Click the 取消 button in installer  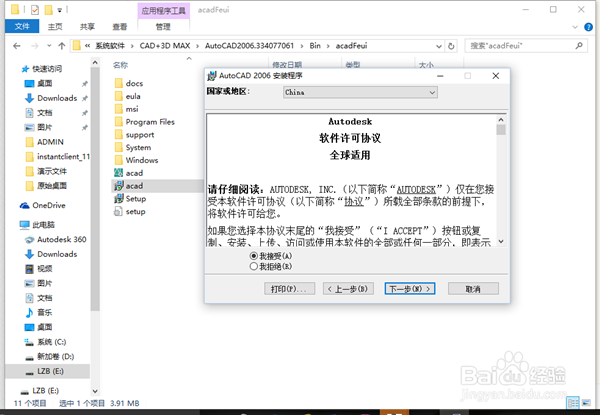(473, 289)
